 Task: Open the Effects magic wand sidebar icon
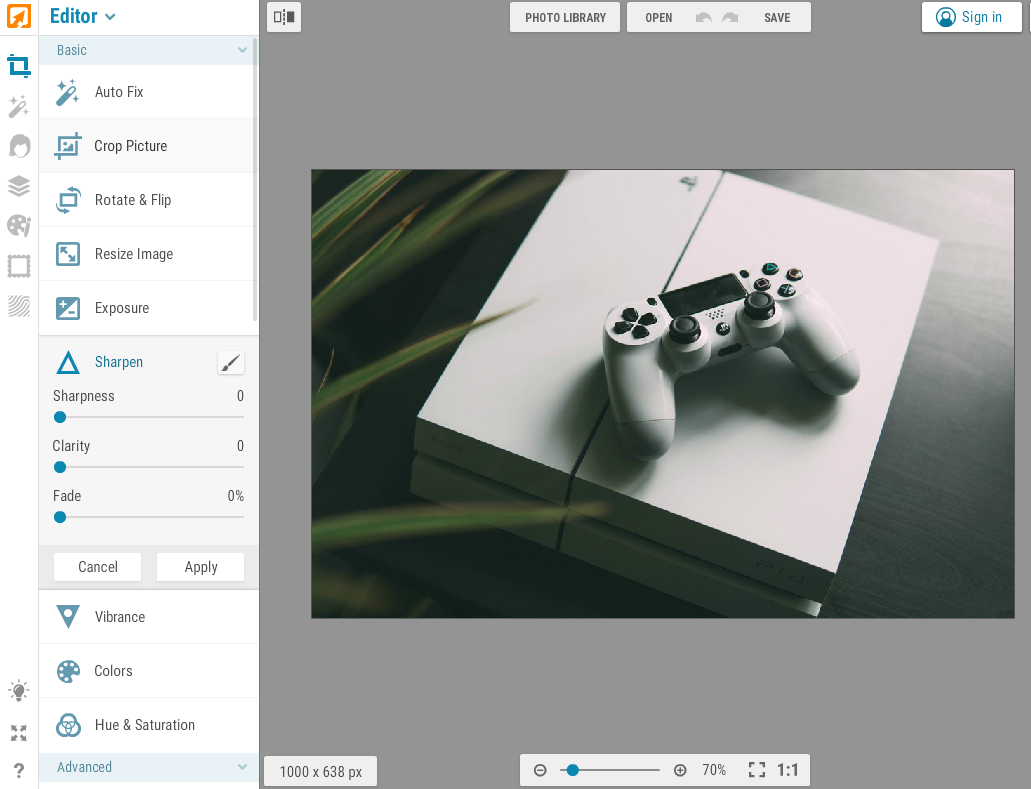tap(18, 106)
